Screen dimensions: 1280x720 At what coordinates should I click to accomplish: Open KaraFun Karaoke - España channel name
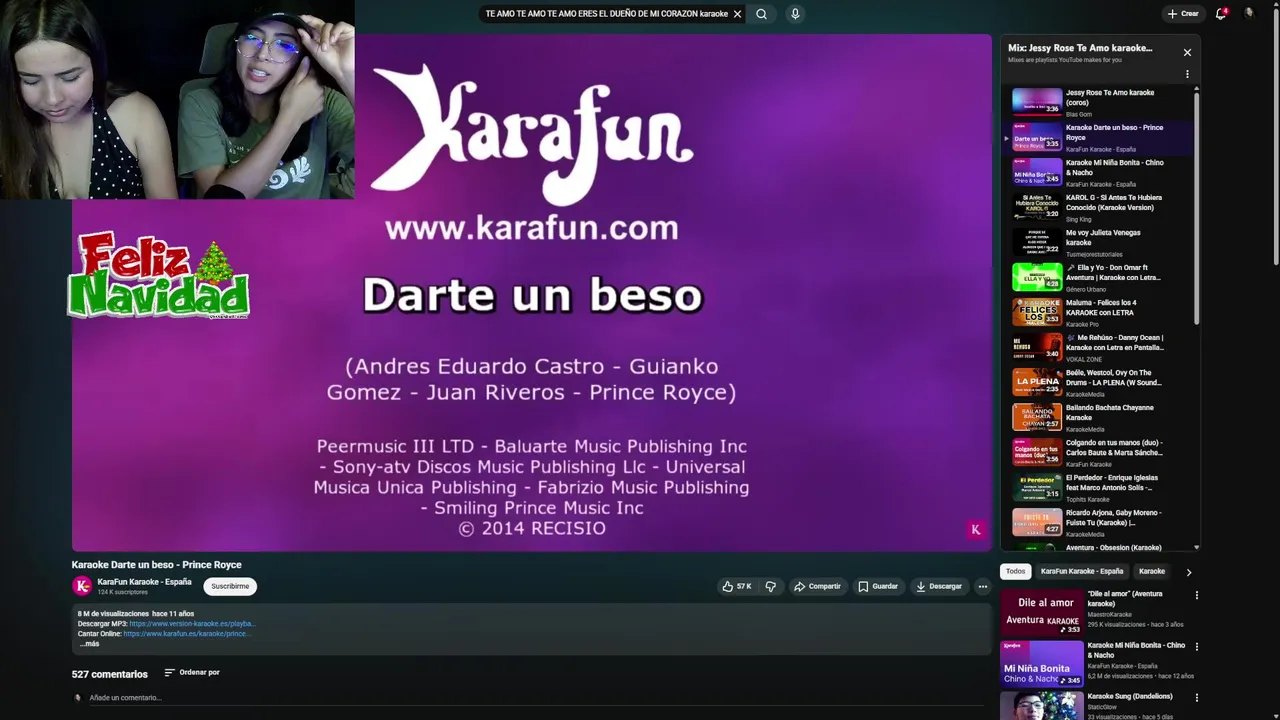pyautogui.click(x=144, y=582)
